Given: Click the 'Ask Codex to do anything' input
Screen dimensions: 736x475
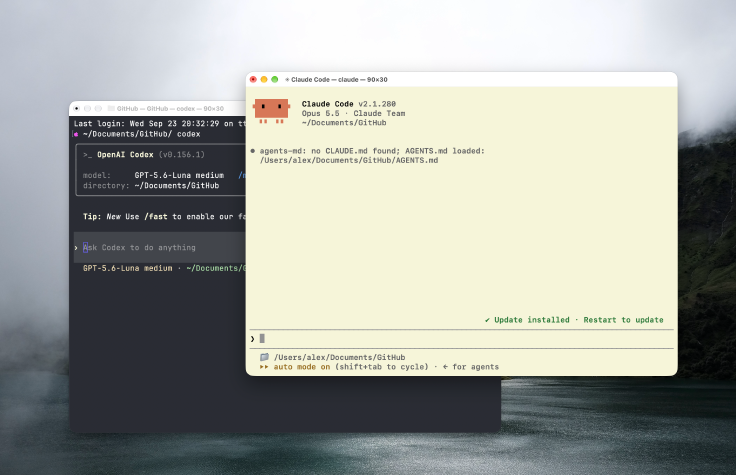Looking at the screenshot, I should tap(160, 247).
